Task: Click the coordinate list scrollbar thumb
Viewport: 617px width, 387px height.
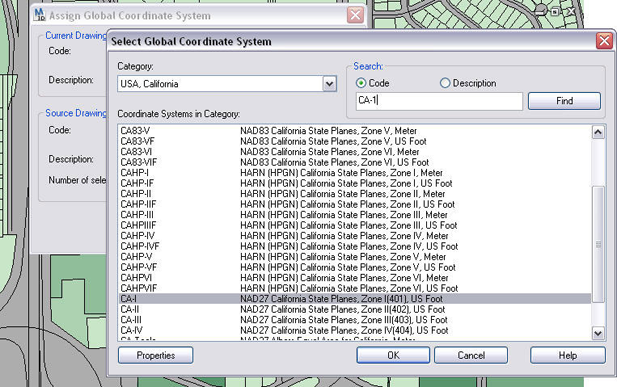Action: (x=598, y=244)
